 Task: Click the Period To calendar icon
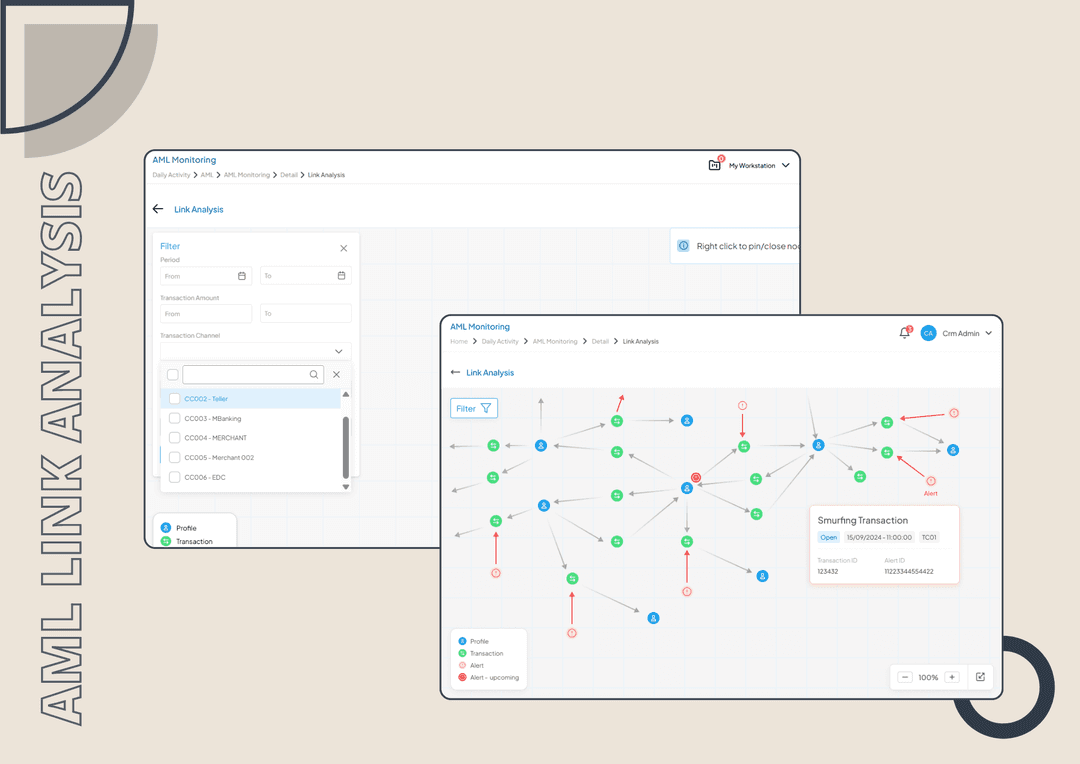pos(341,276)
